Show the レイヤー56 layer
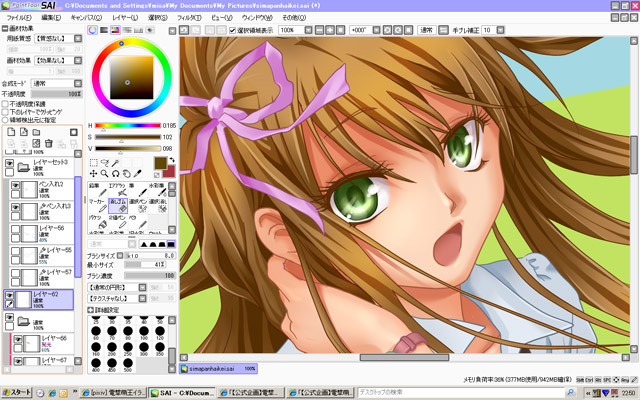640x400 pixels. point(16,229)
